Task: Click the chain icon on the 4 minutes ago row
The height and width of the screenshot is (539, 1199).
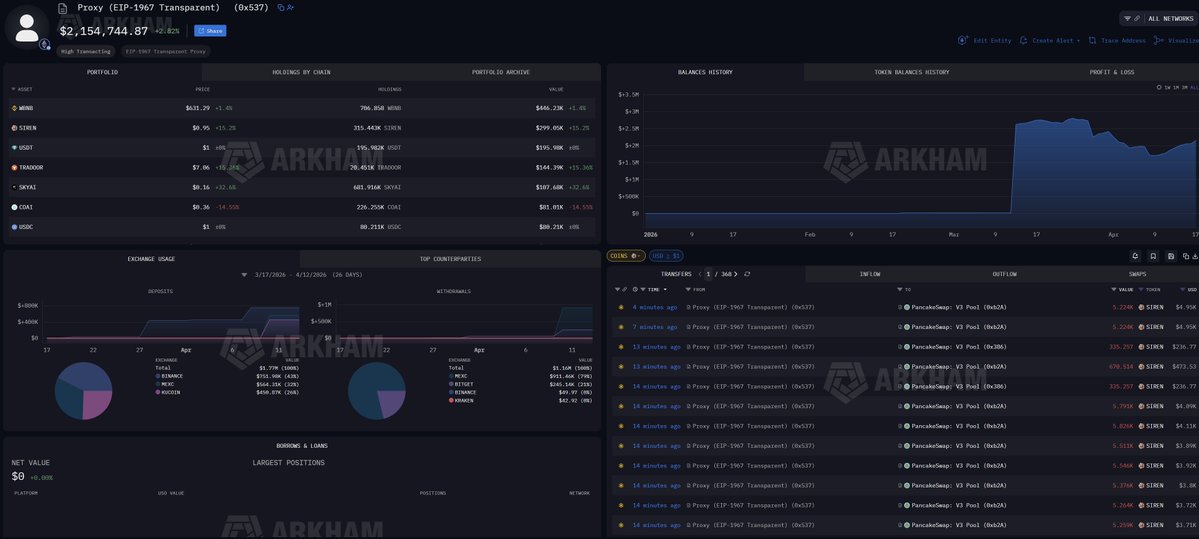Action: (x=621, y=307)
